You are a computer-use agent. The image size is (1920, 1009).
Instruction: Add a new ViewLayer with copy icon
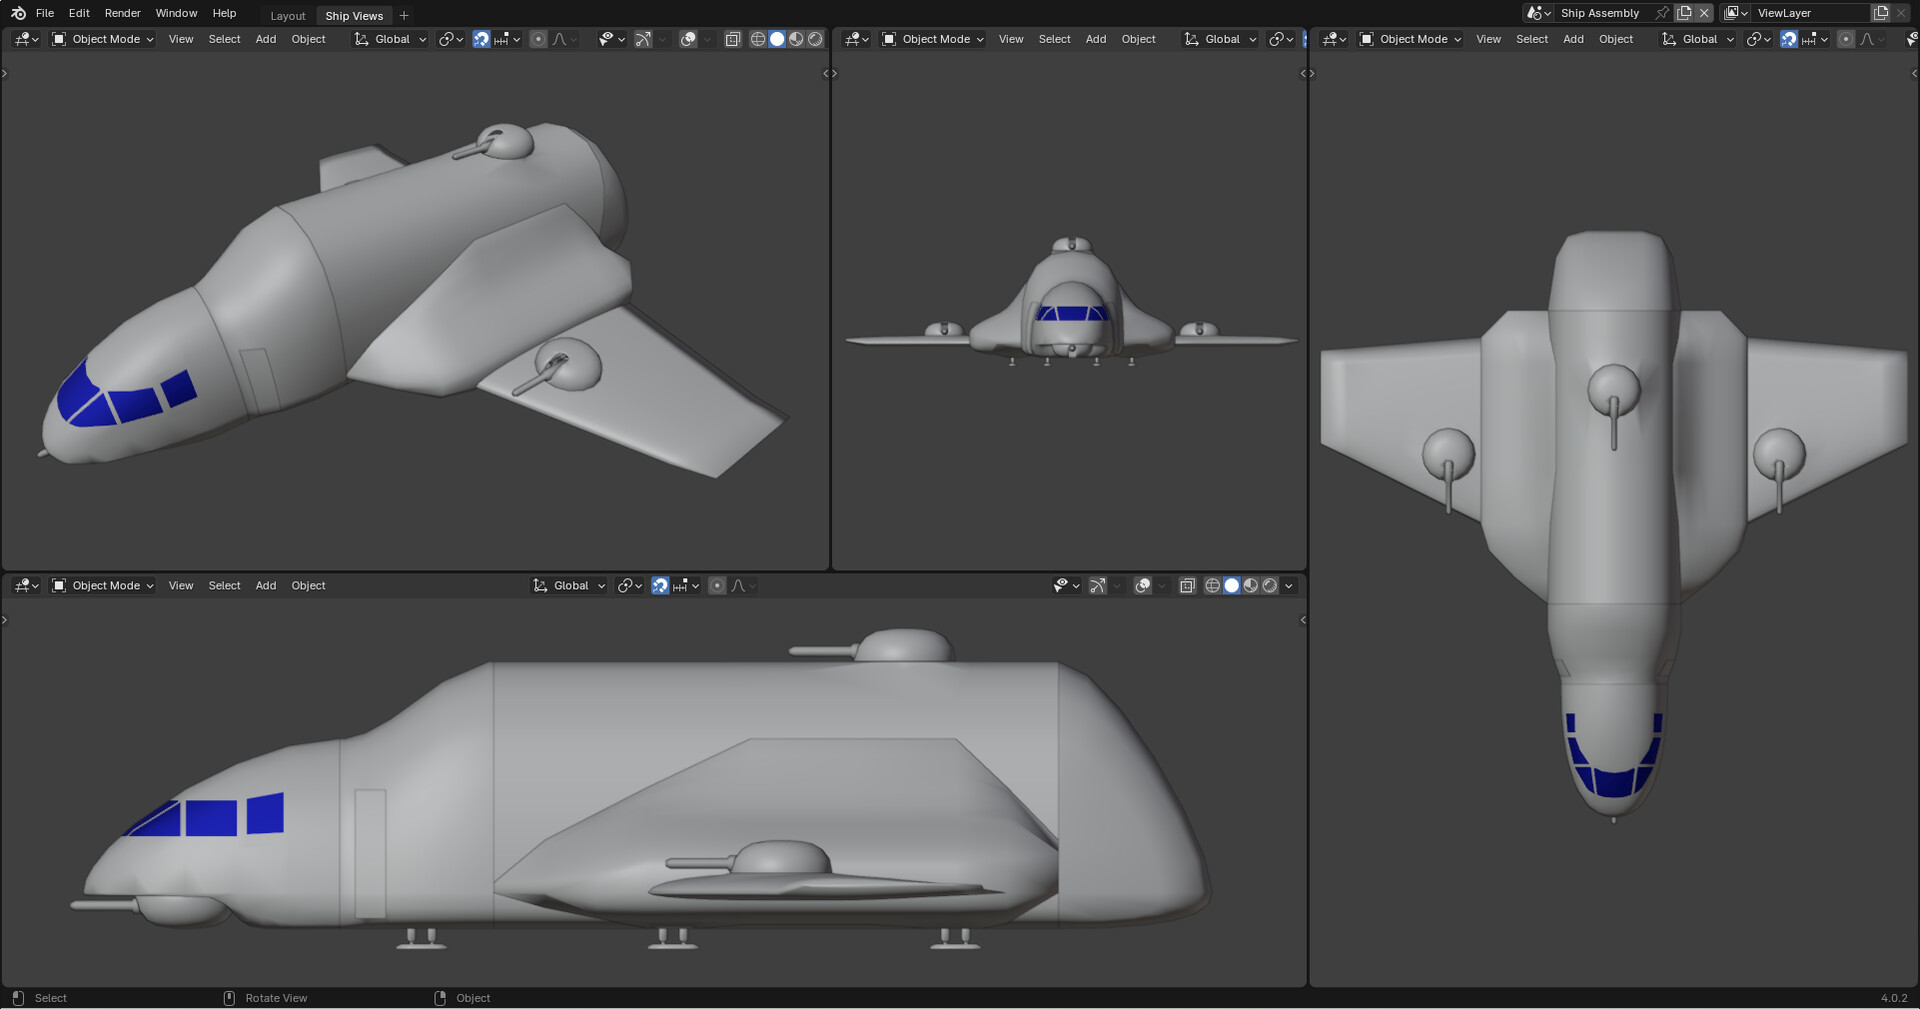(1881, 13)
